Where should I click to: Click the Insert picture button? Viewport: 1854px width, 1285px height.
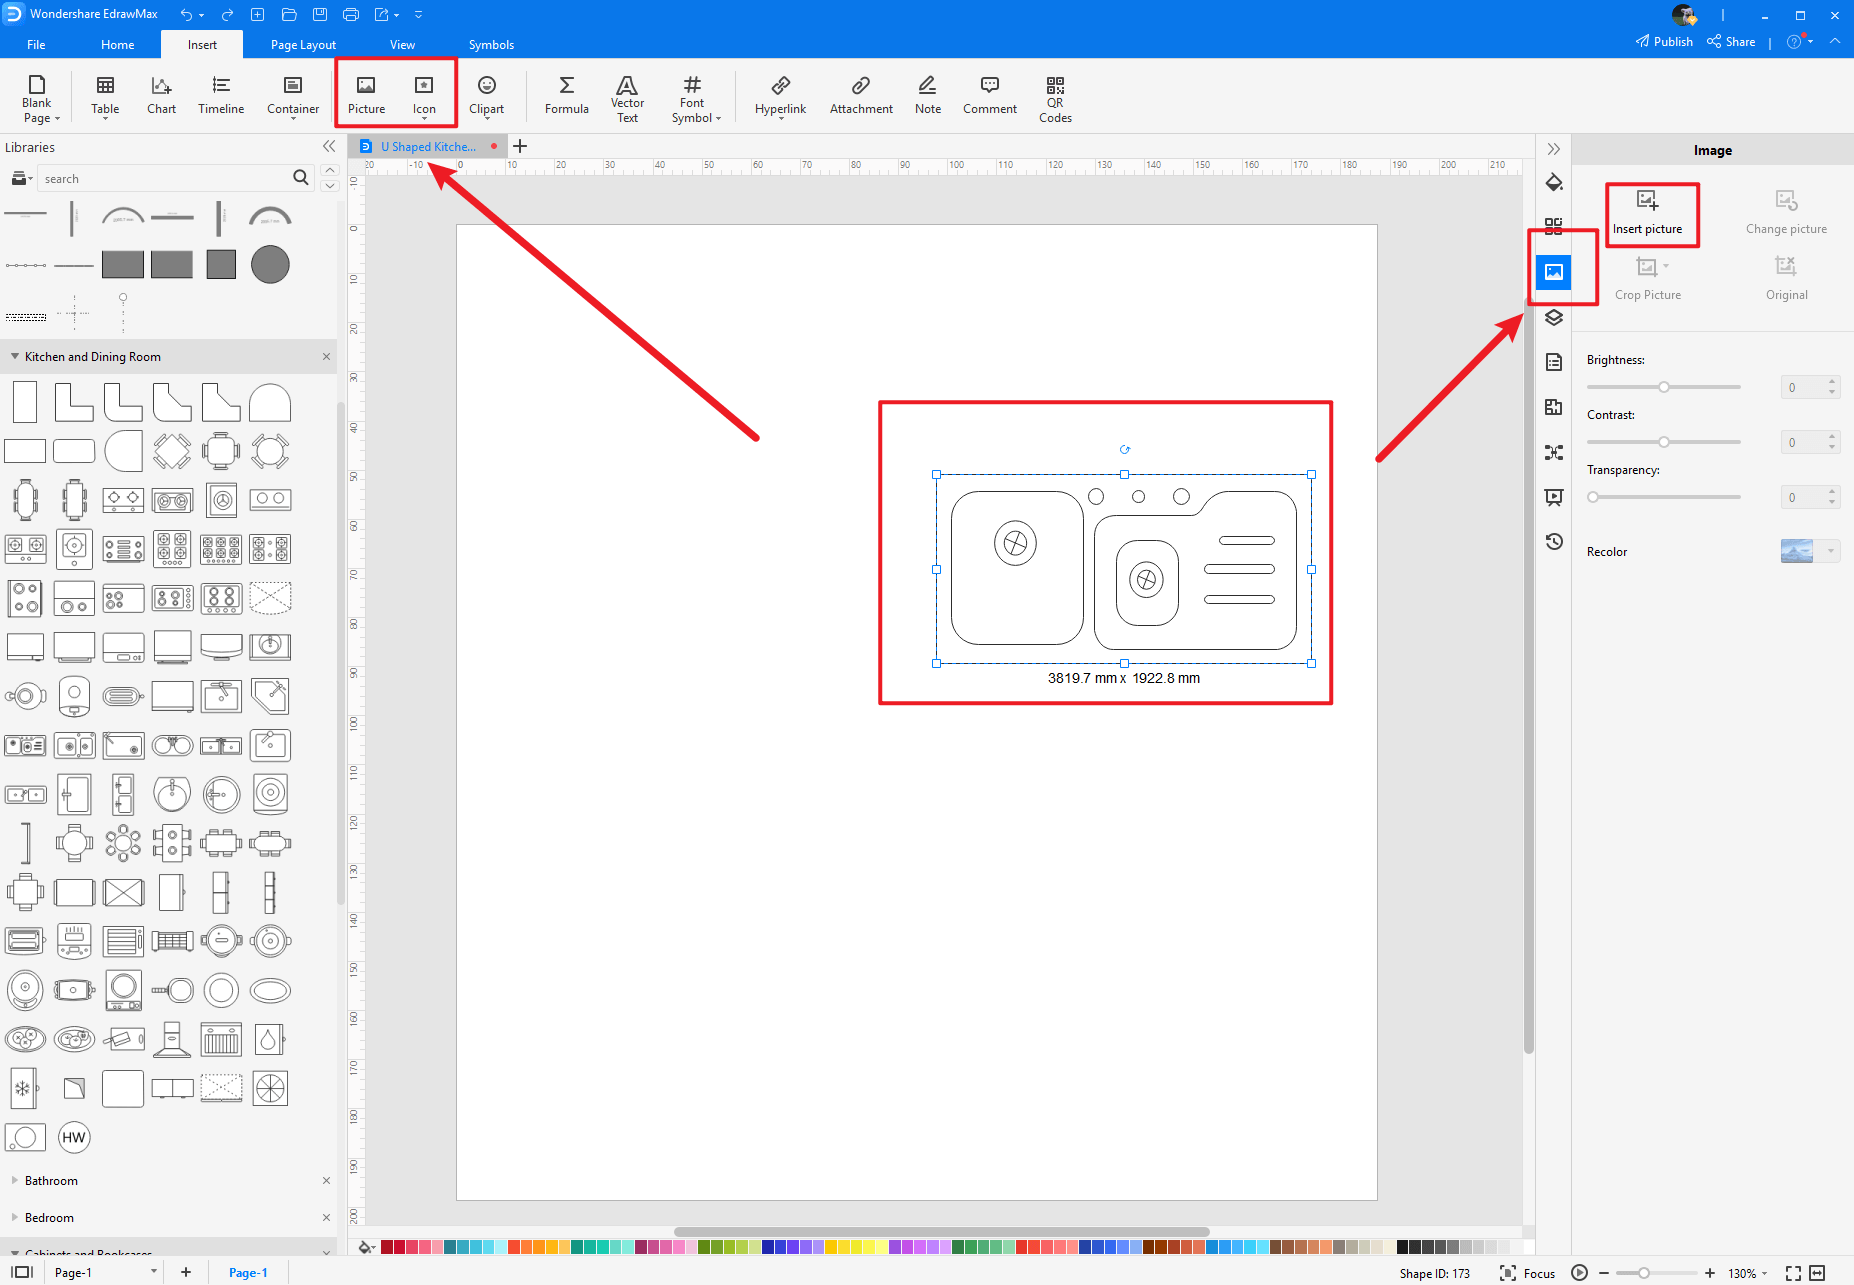tap(1650, 212)
